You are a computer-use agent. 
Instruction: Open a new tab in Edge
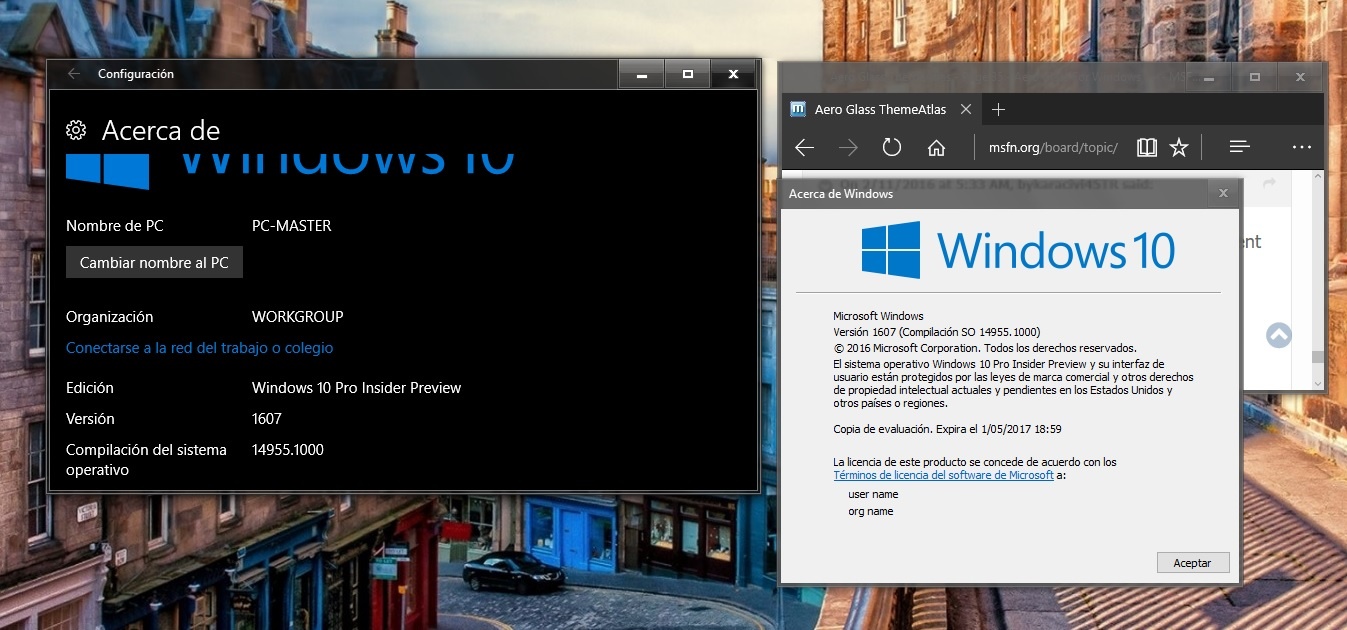tap(998, 110)
